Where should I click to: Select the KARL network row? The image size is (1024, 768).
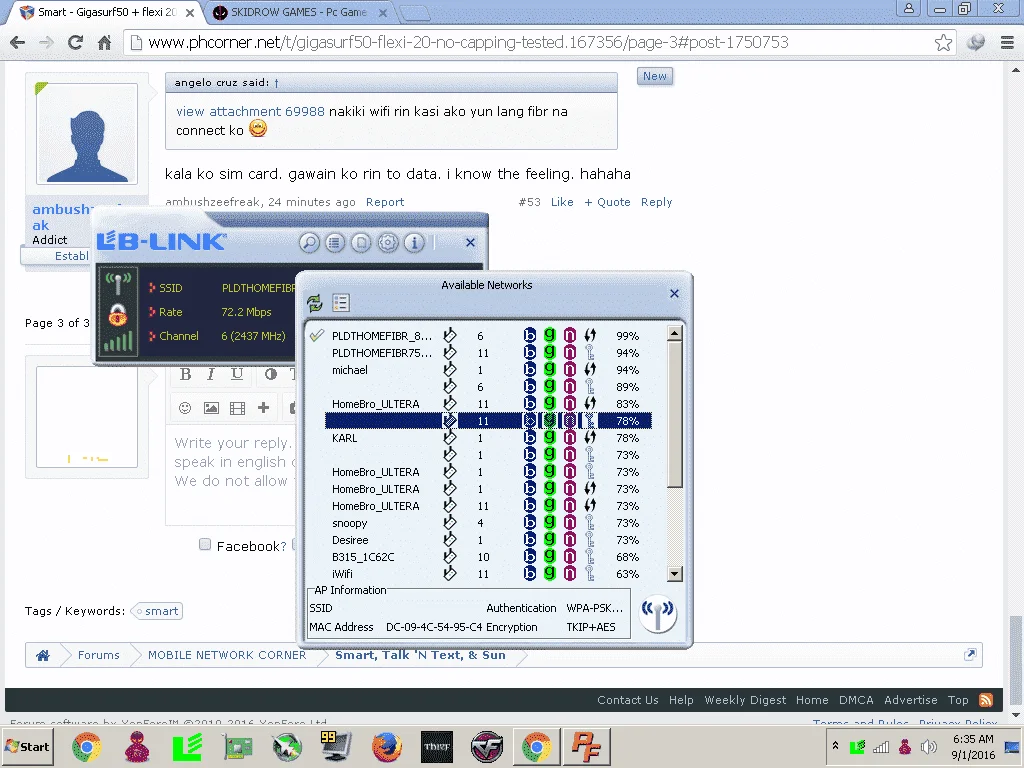point(488,438)
